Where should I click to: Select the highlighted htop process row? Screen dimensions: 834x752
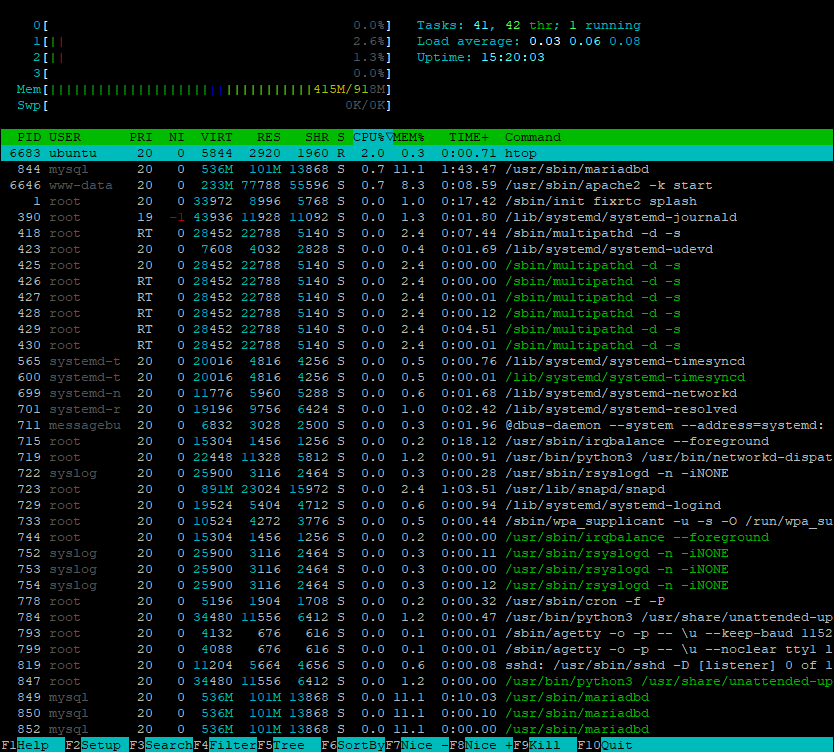417,153
